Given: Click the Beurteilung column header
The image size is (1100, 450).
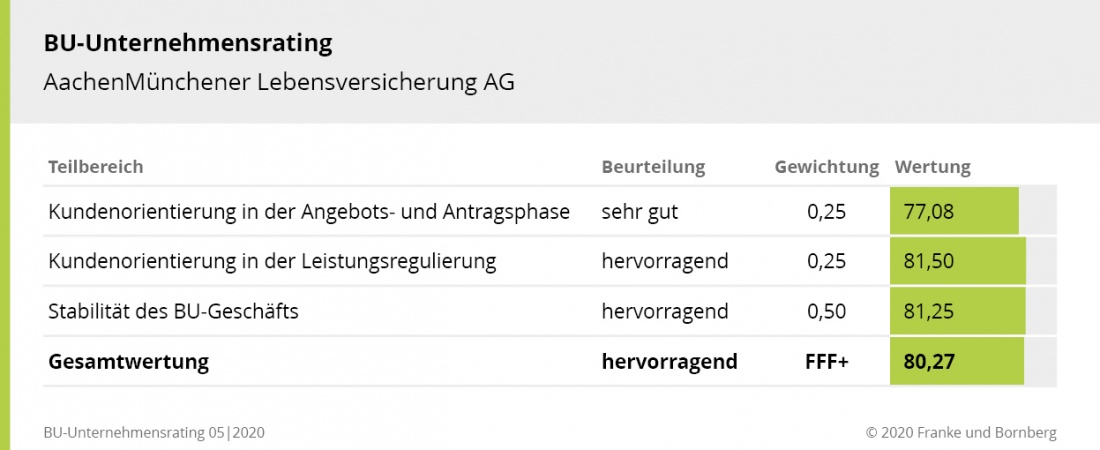Looking at the screenshot, I should (653, 167).
